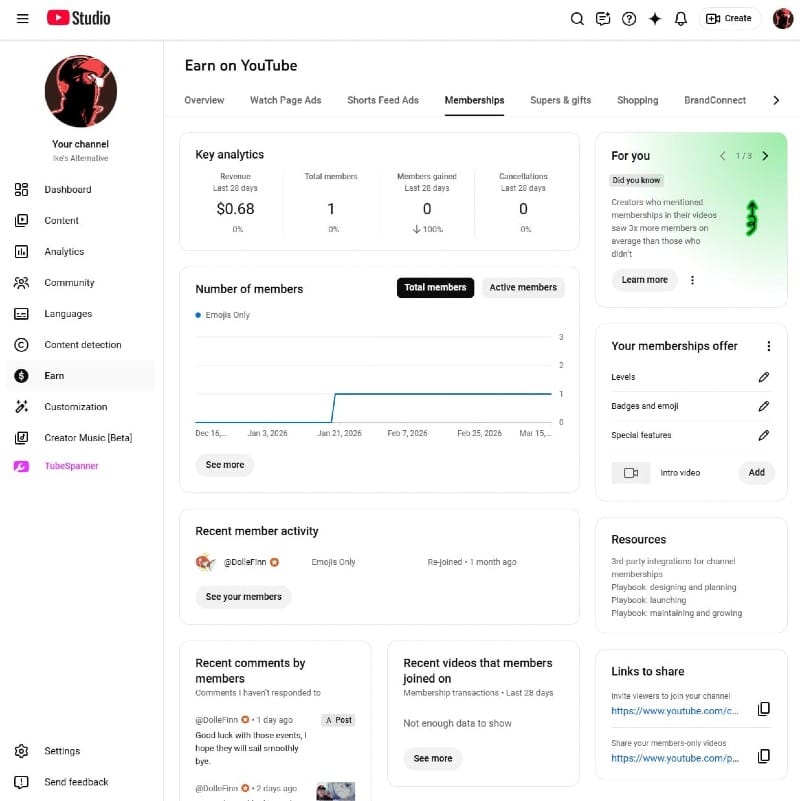The image size is (800, 801).
Task: Open the hamburger navigation menu
Action: click(22, 19)
